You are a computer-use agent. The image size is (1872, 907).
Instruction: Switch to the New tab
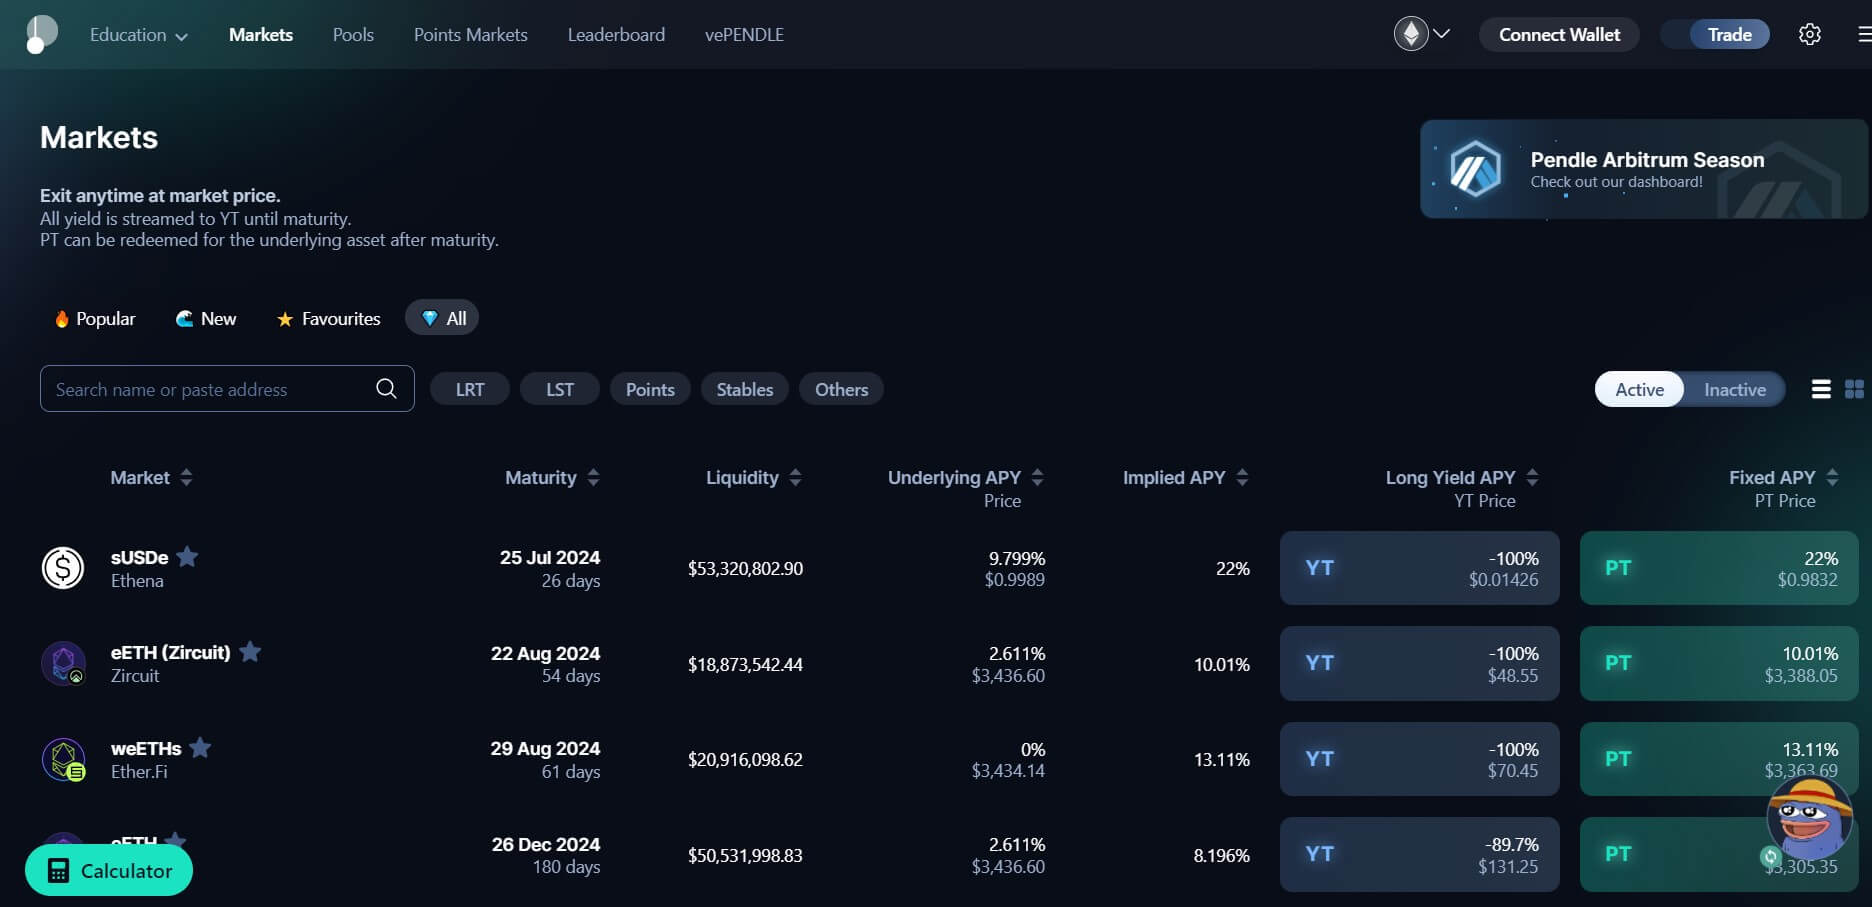(x=206, y=318)
